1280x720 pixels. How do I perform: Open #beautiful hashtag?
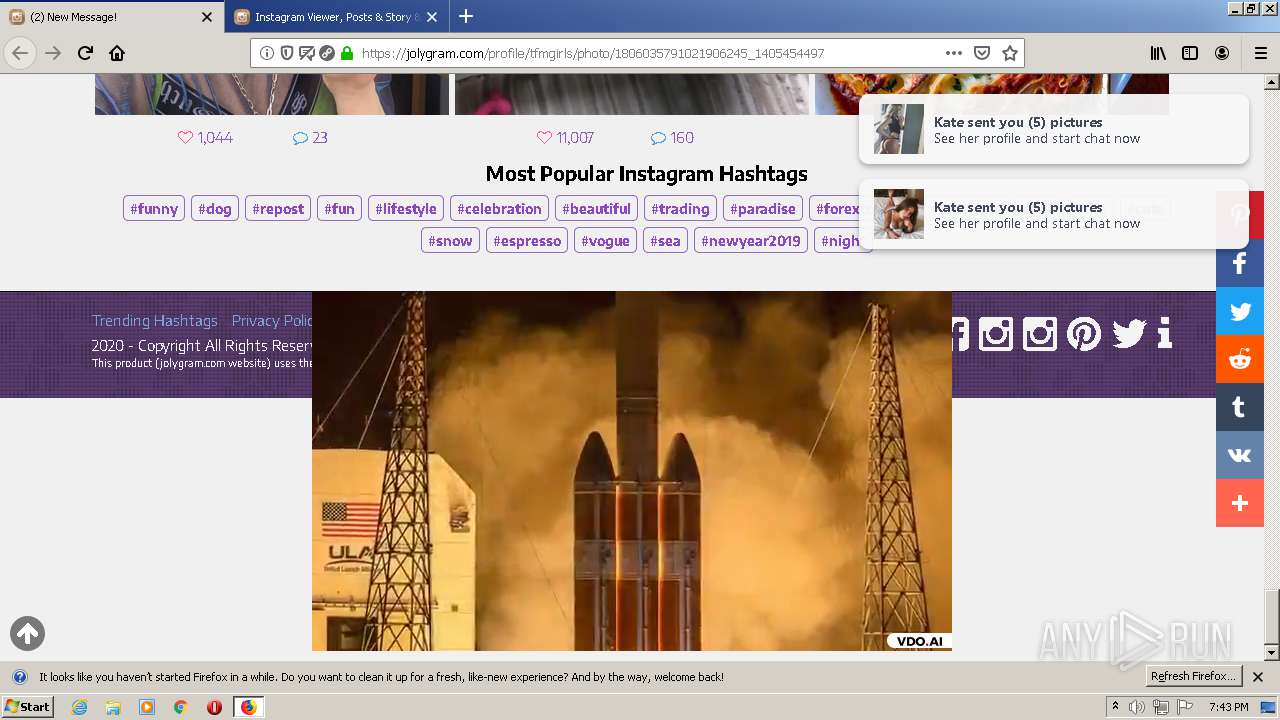point(596,209)
